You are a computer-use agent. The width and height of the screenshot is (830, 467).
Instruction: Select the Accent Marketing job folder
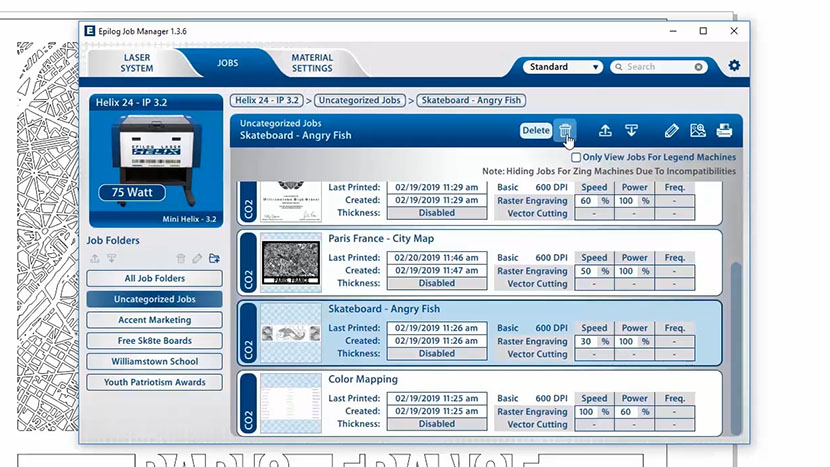[x=153, y=320]
